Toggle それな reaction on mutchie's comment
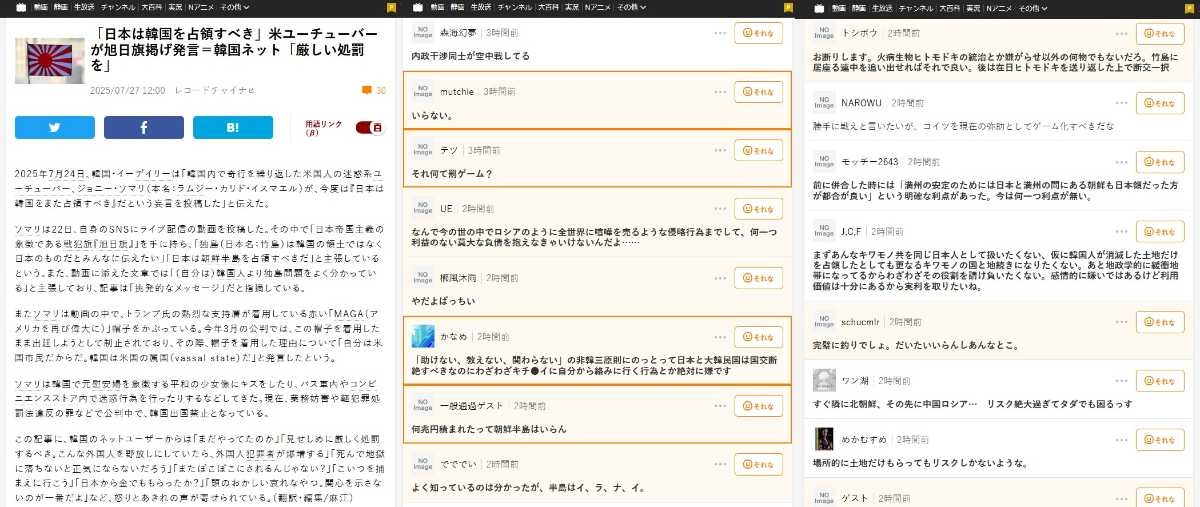This screenshot has width=1200, height=507. coord(758,92)
